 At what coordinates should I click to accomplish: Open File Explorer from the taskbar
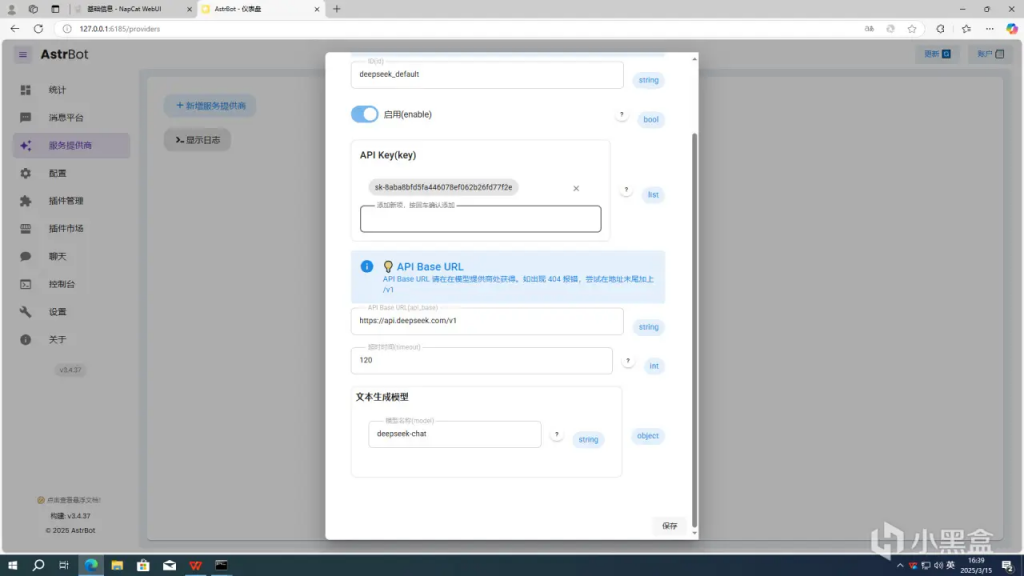(117, 566)
